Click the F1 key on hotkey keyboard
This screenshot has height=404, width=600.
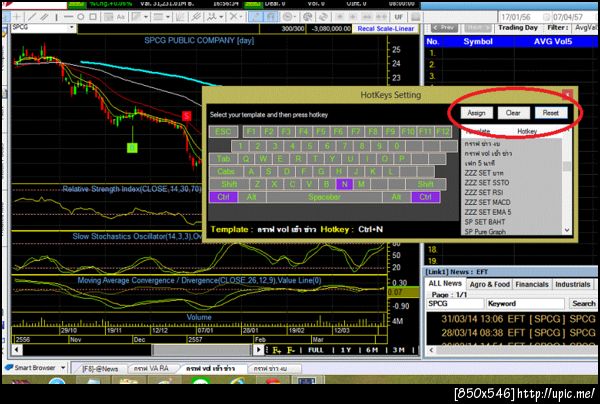coord(251,132)
